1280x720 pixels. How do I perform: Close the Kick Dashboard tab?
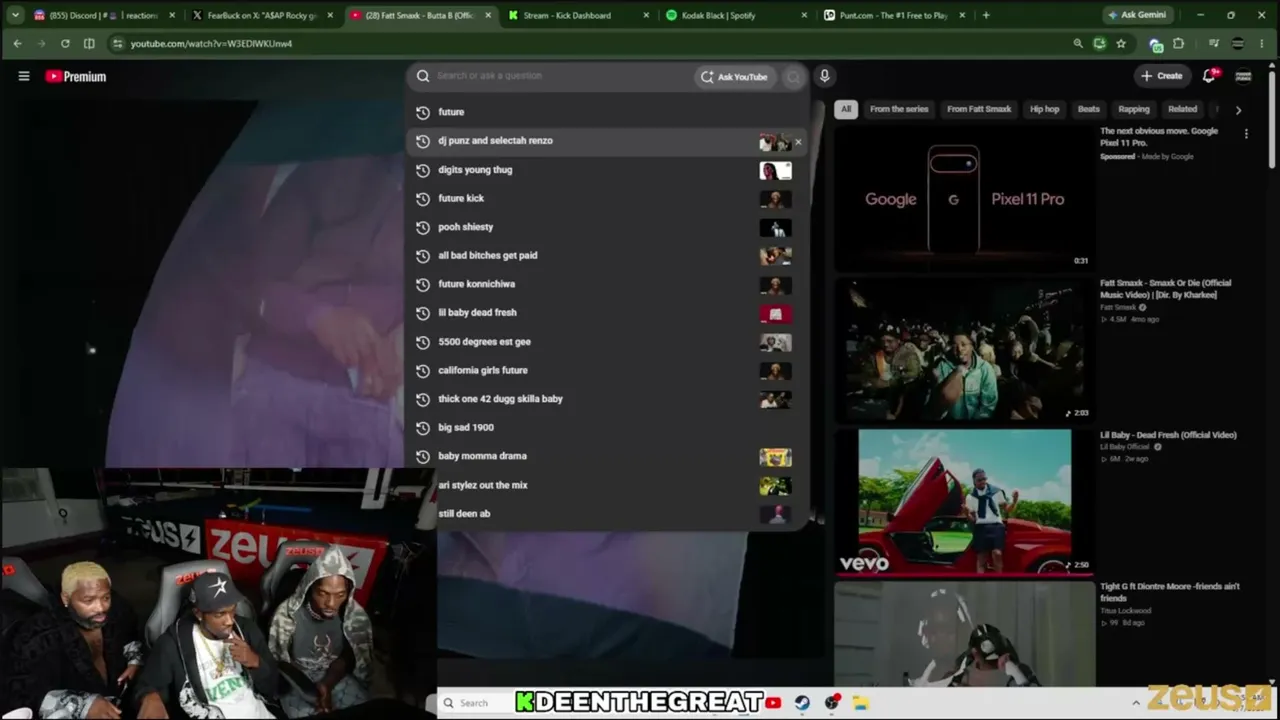click(x=646, y=15)
